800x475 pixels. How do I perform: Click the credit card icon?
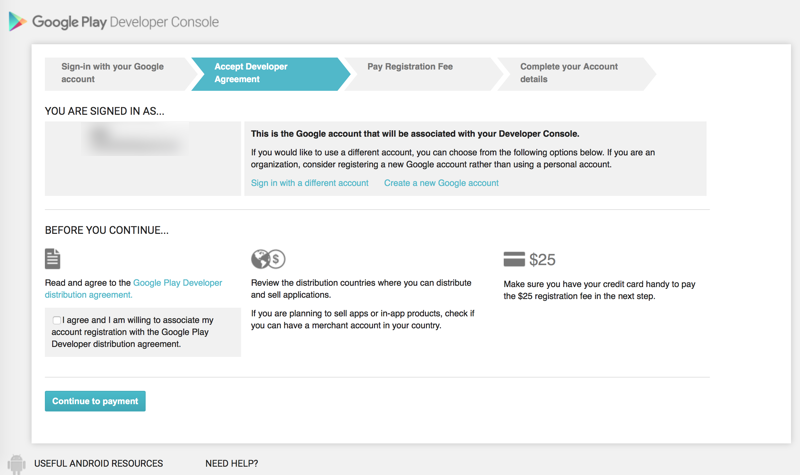(x=514, y=259)
